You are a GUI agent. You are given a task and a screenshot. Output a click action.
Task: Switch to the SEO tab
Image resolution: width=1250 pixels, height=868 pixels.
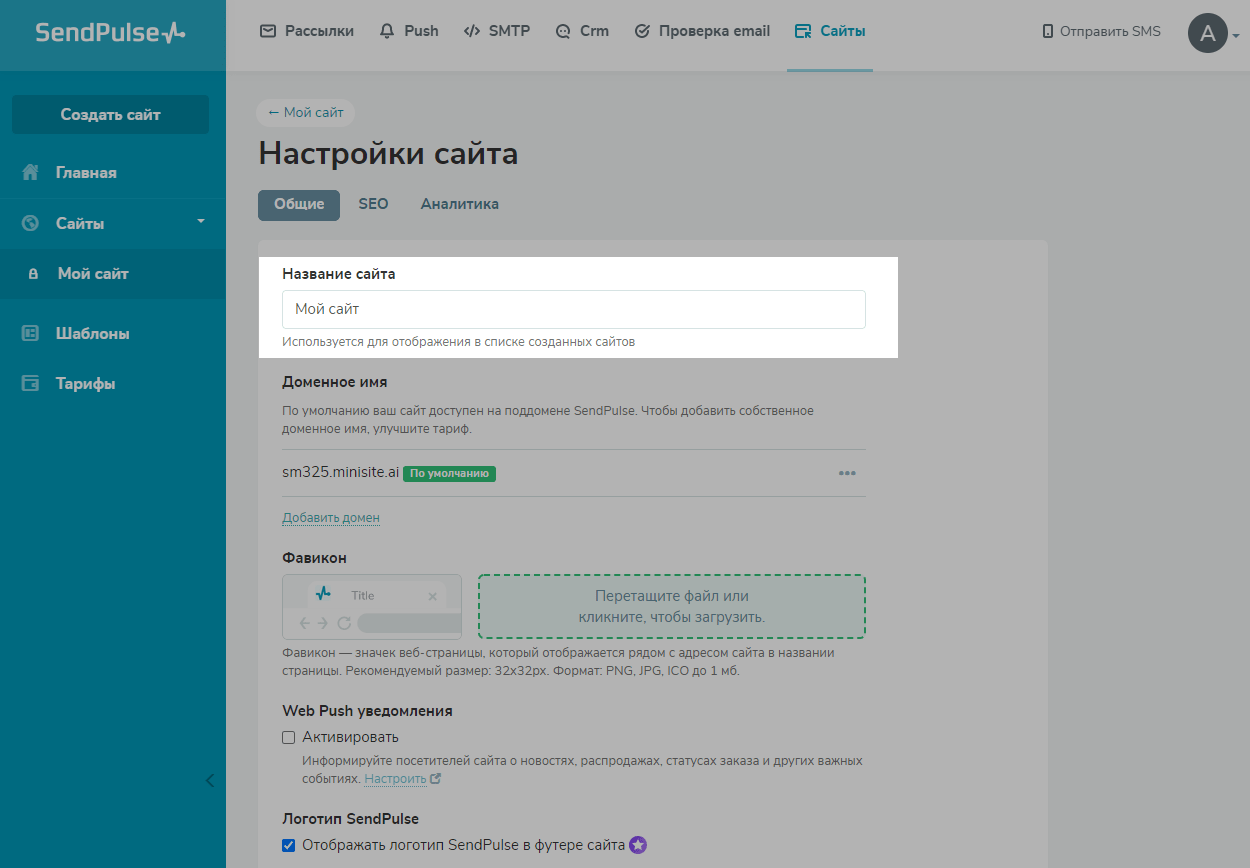(x=373, y=204)
